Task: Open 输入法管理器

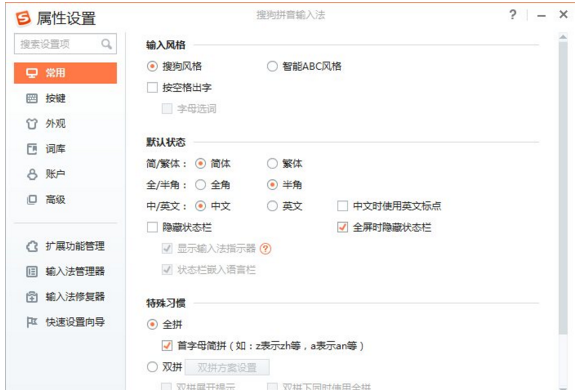Action: 65,271
